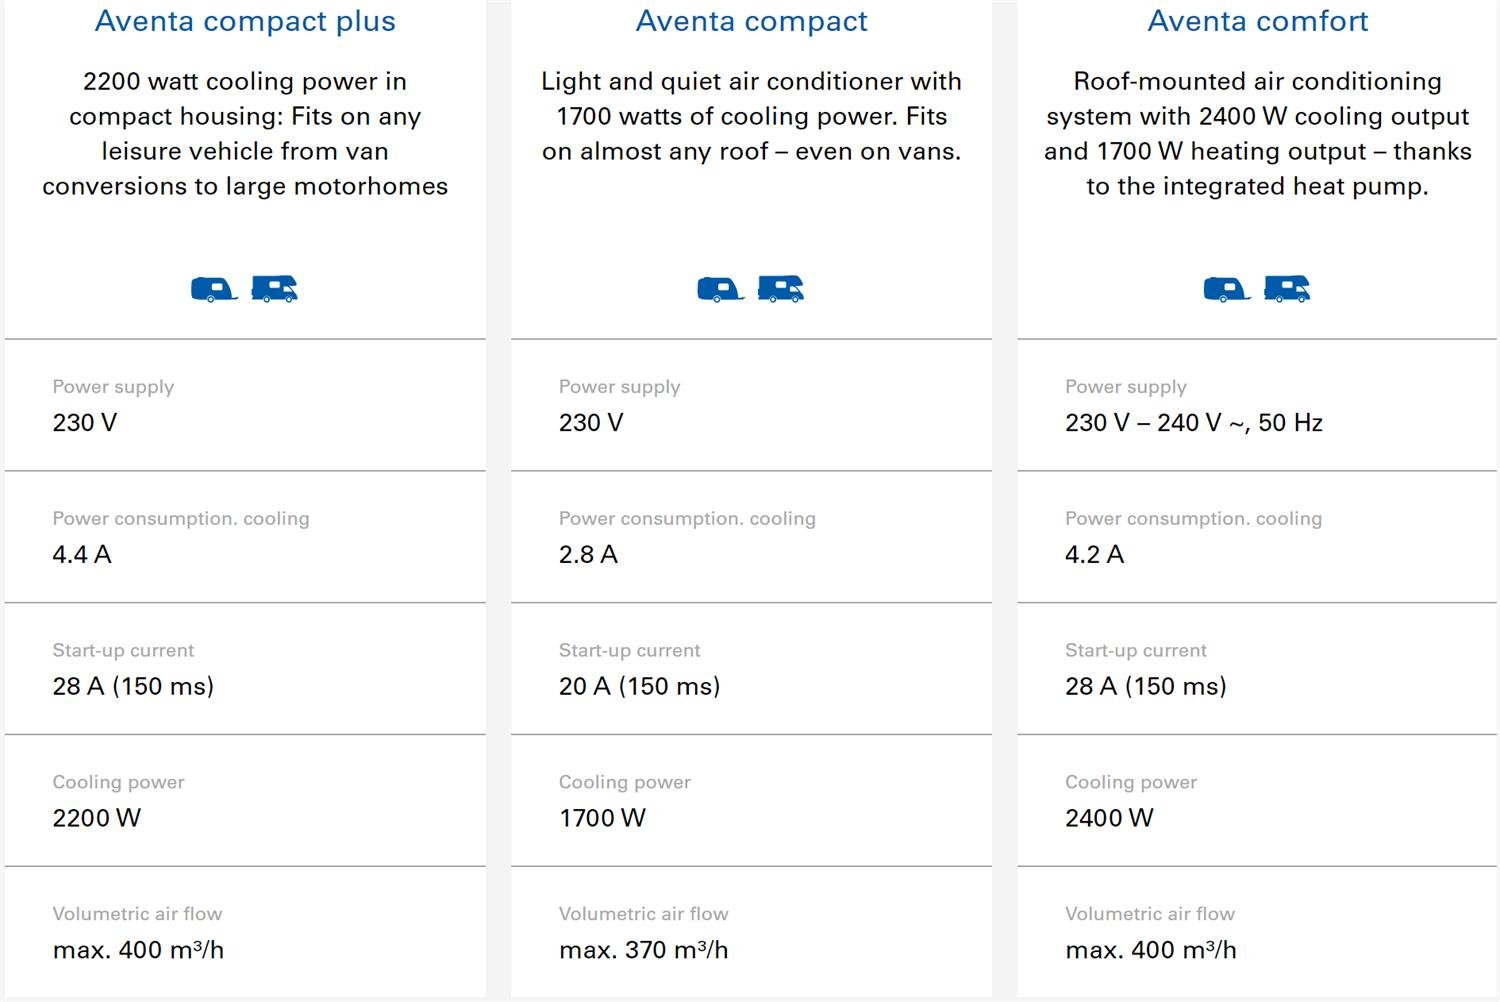This screenshot has height=1002, width=1500.
Task: Click 'Power consumption. cooling' label in Aventa compact plus
Action: coord(181,519)
